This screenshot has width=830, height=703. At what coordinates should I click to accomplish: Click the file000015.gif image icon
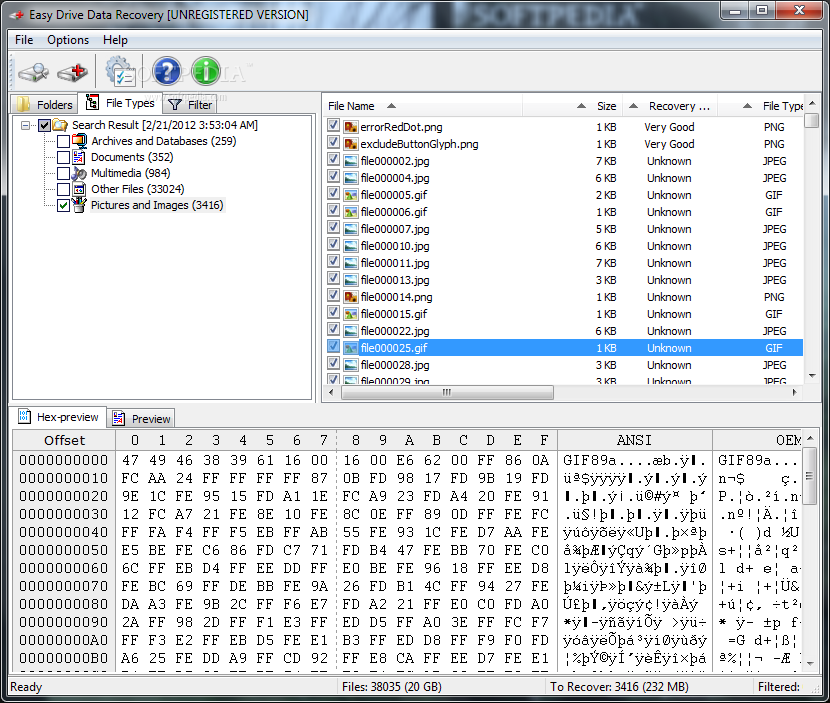click(350, 314)
